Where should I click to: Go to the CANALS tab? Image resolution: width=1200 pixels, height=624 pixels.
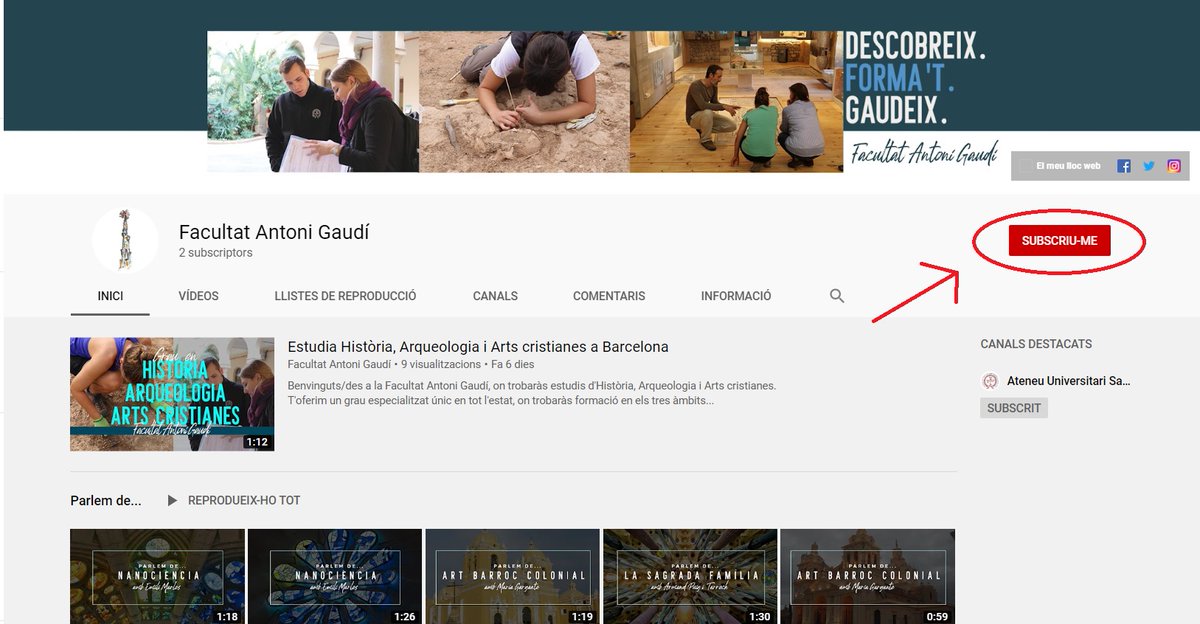click(495, 296)
